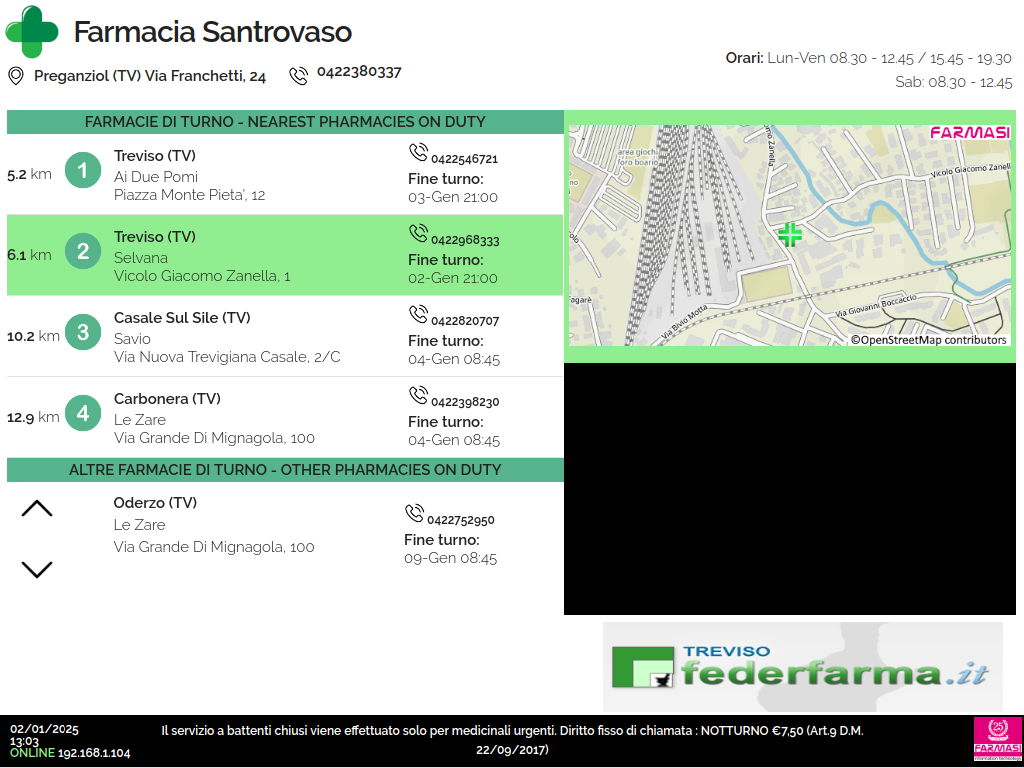1024x768 pixels.
Task: Select the highlighted Selvana pharmacy row
Action: [x=285, y=256]
